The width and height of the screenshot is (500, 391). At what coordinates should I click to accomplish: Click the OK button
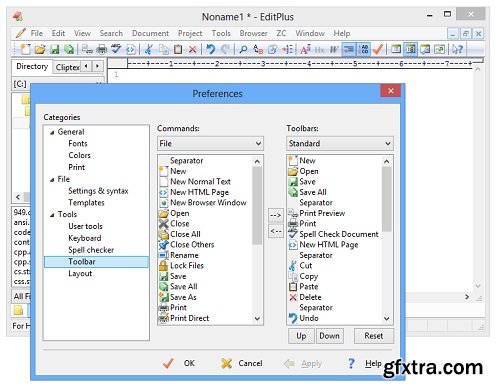(x=179, y=363)
